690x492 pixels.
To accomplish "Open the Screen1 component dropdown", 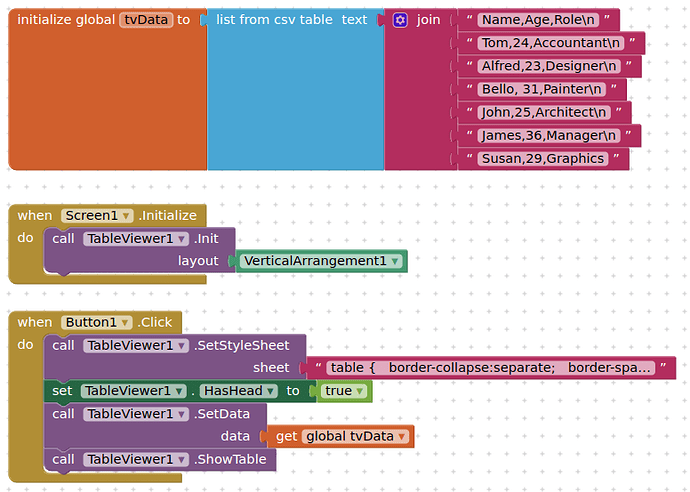I will coord(97,216).
